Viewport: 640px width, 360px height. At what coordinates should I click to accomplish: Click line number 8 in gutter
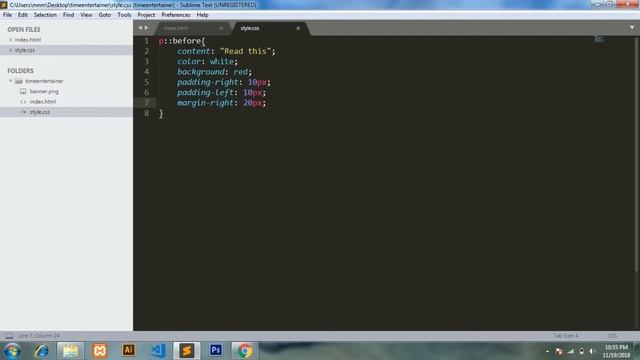click(x=146, y=113)
